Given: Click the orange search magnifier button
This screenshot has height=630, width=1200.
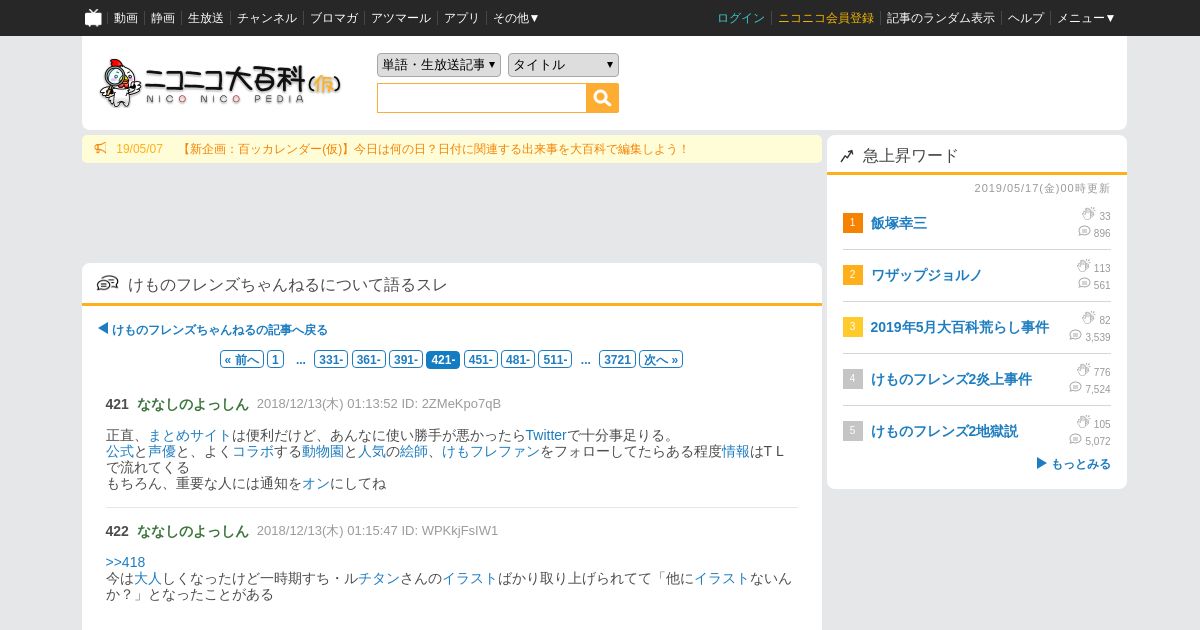Looking at the screenshot, I should [x=603, y=98].
